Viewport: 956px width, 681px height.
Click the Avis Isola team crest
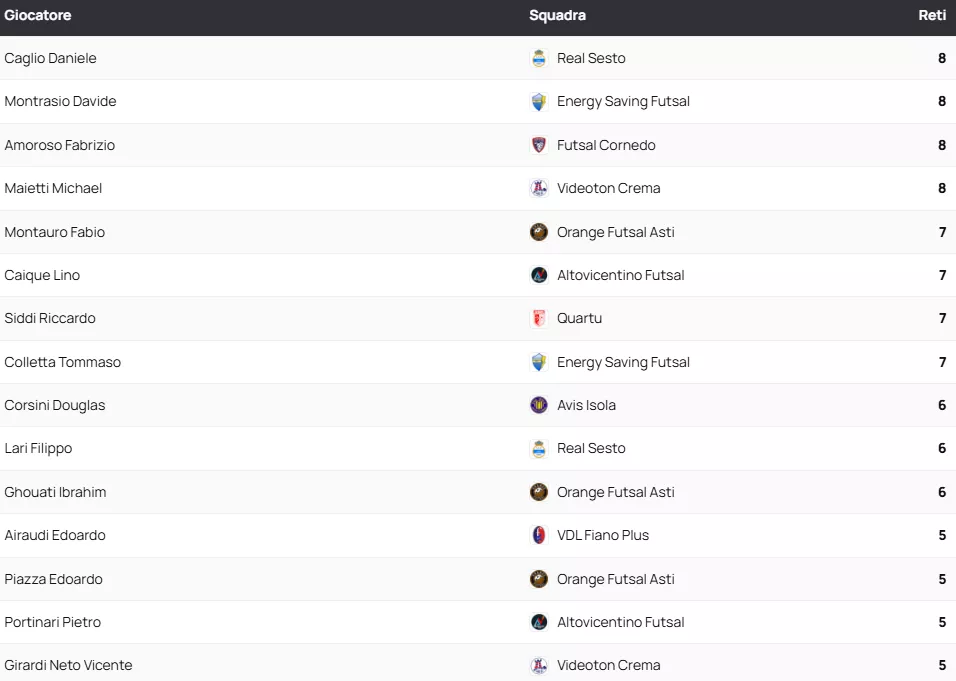[x=539, y=405]
